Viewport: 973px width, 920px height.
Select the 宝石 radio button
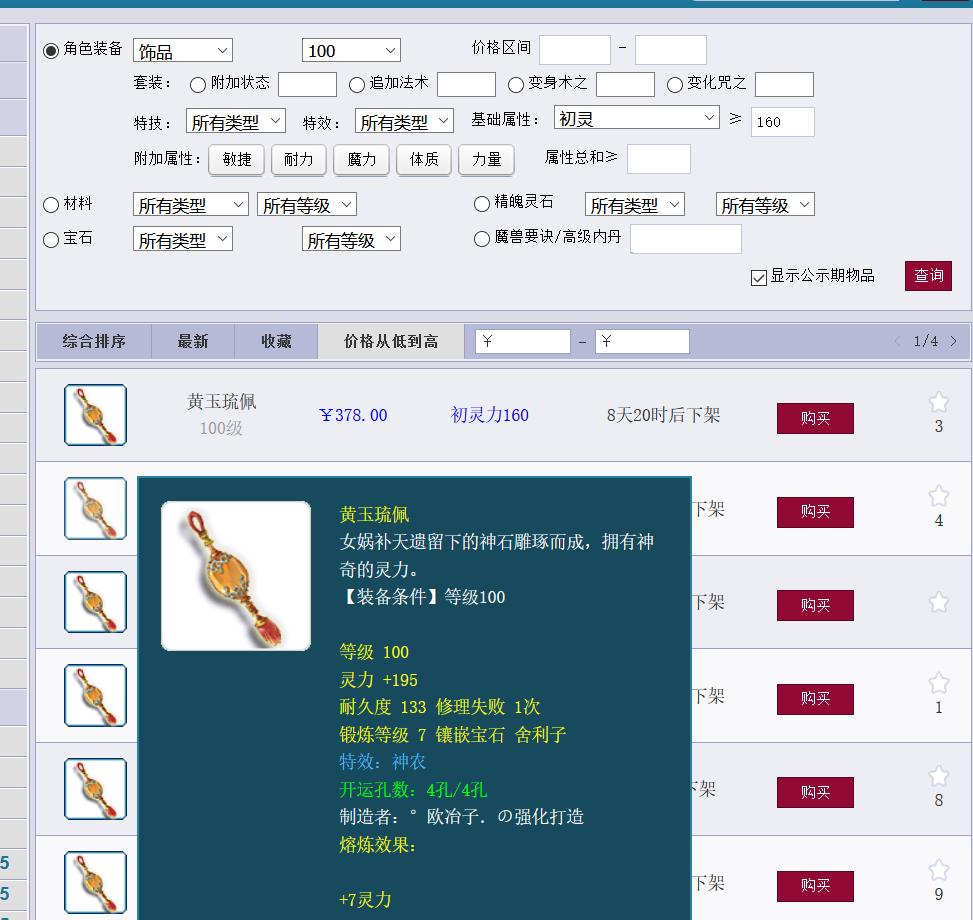click(49, 239)
